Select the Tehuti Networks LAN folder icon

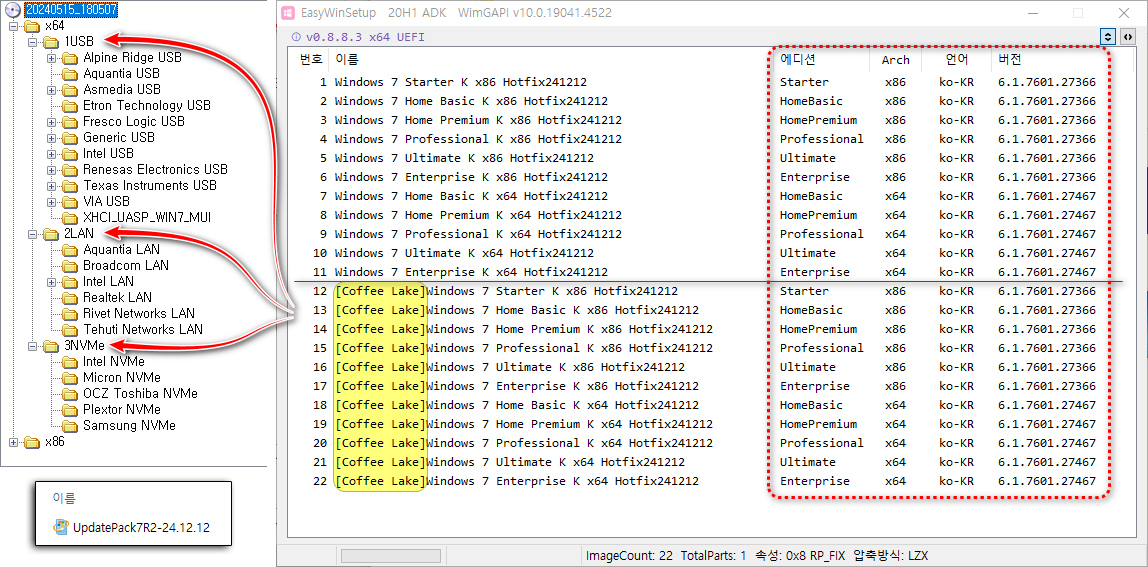(x=70, y=330)
